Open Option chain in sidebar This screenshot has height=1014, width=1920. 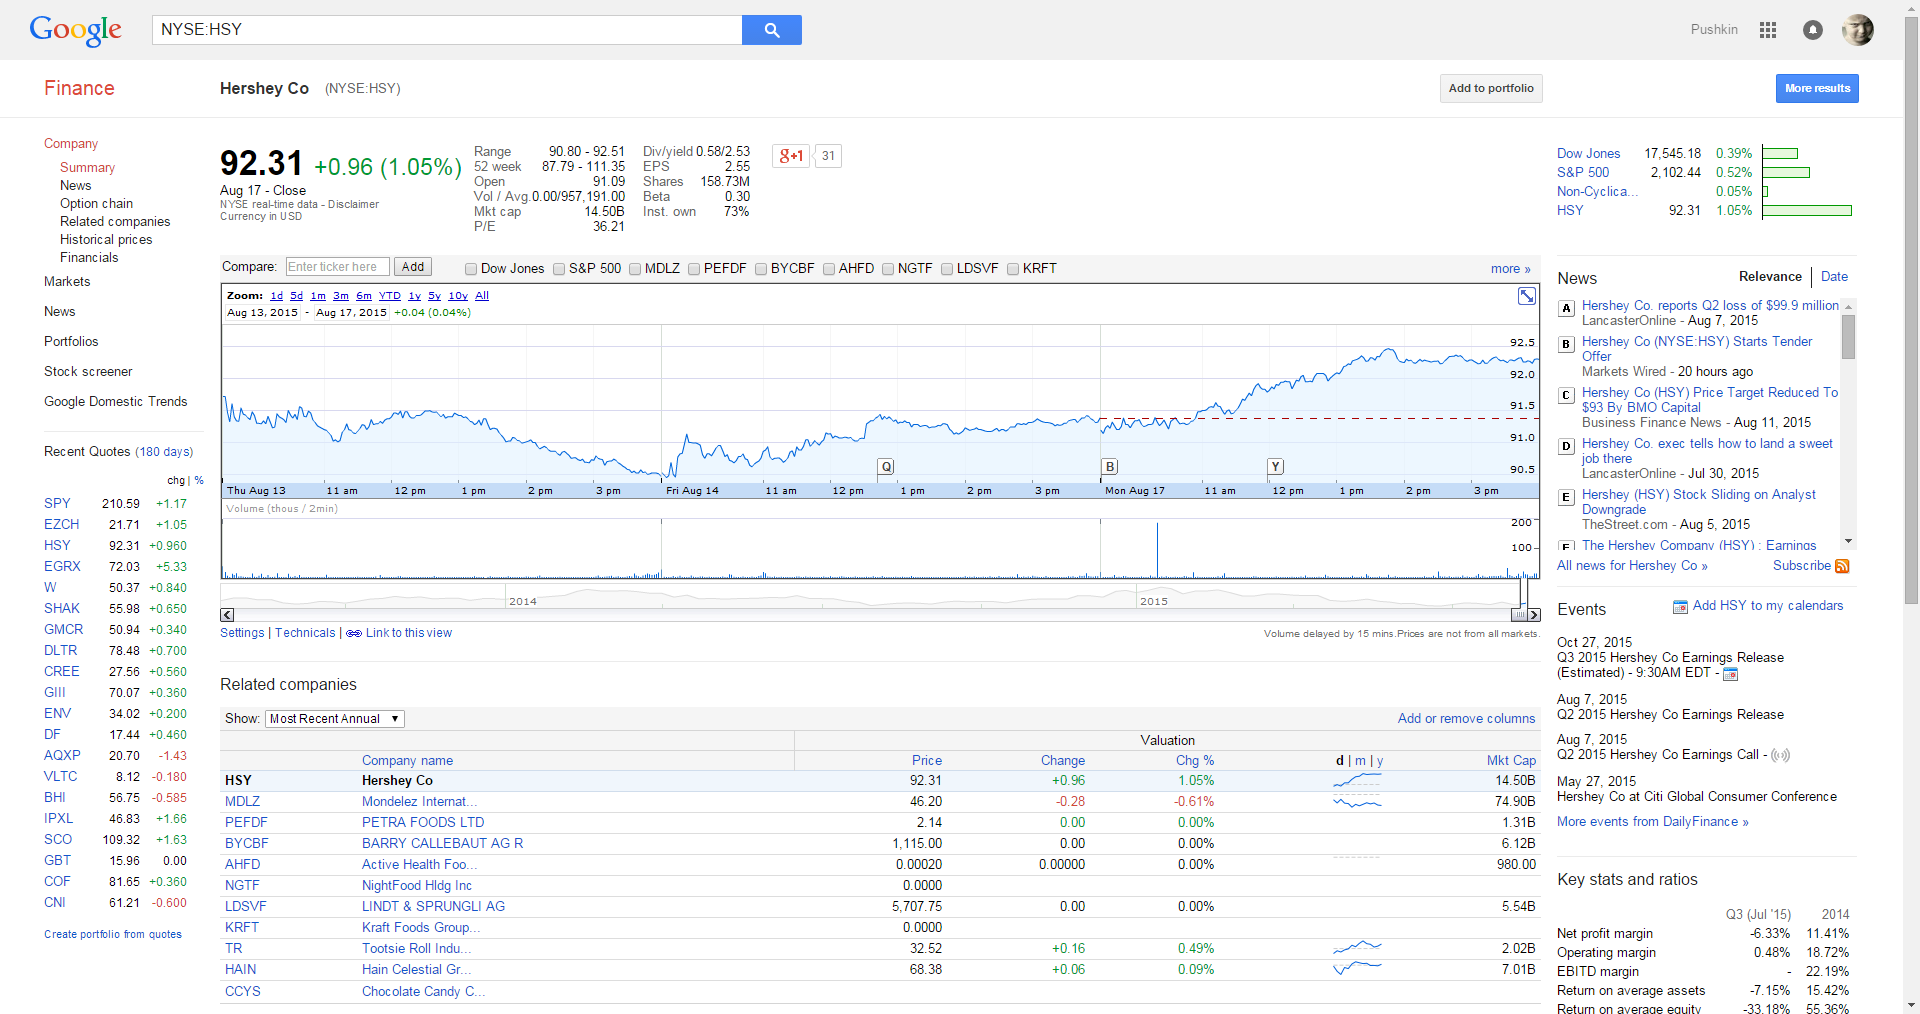[x=96, y=204]
